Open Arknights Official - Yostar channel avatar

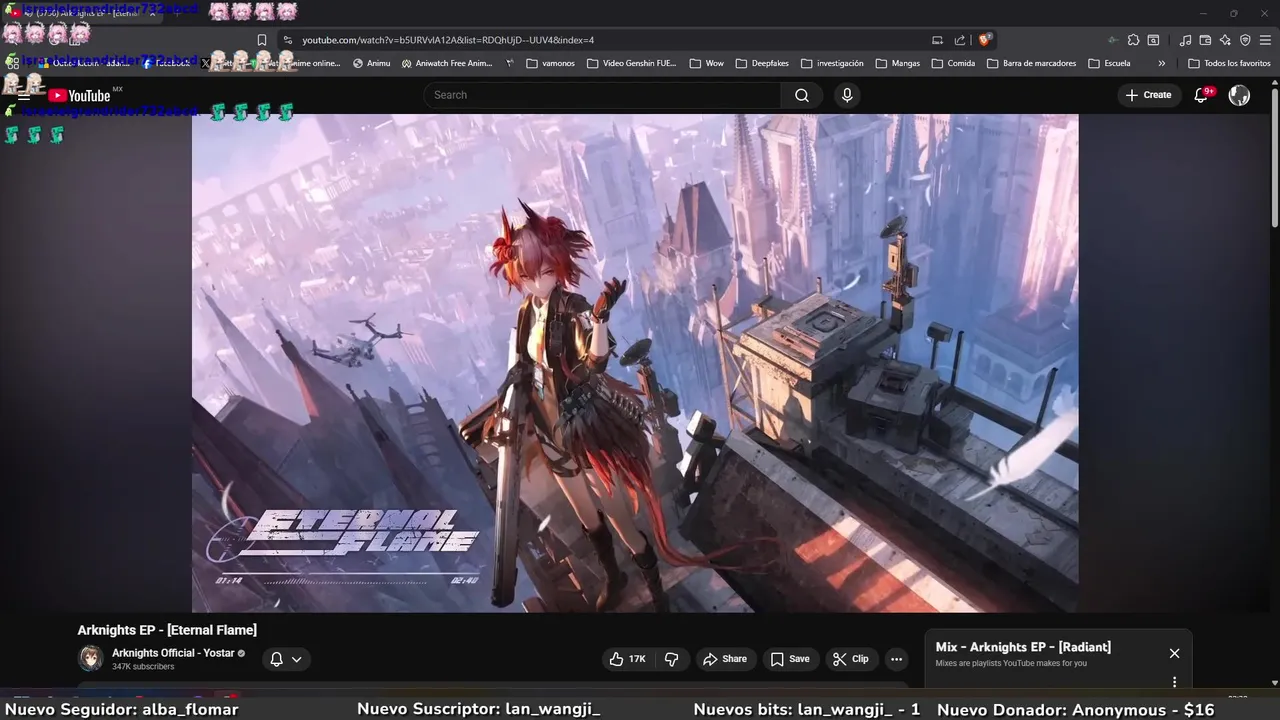[91, 658]
